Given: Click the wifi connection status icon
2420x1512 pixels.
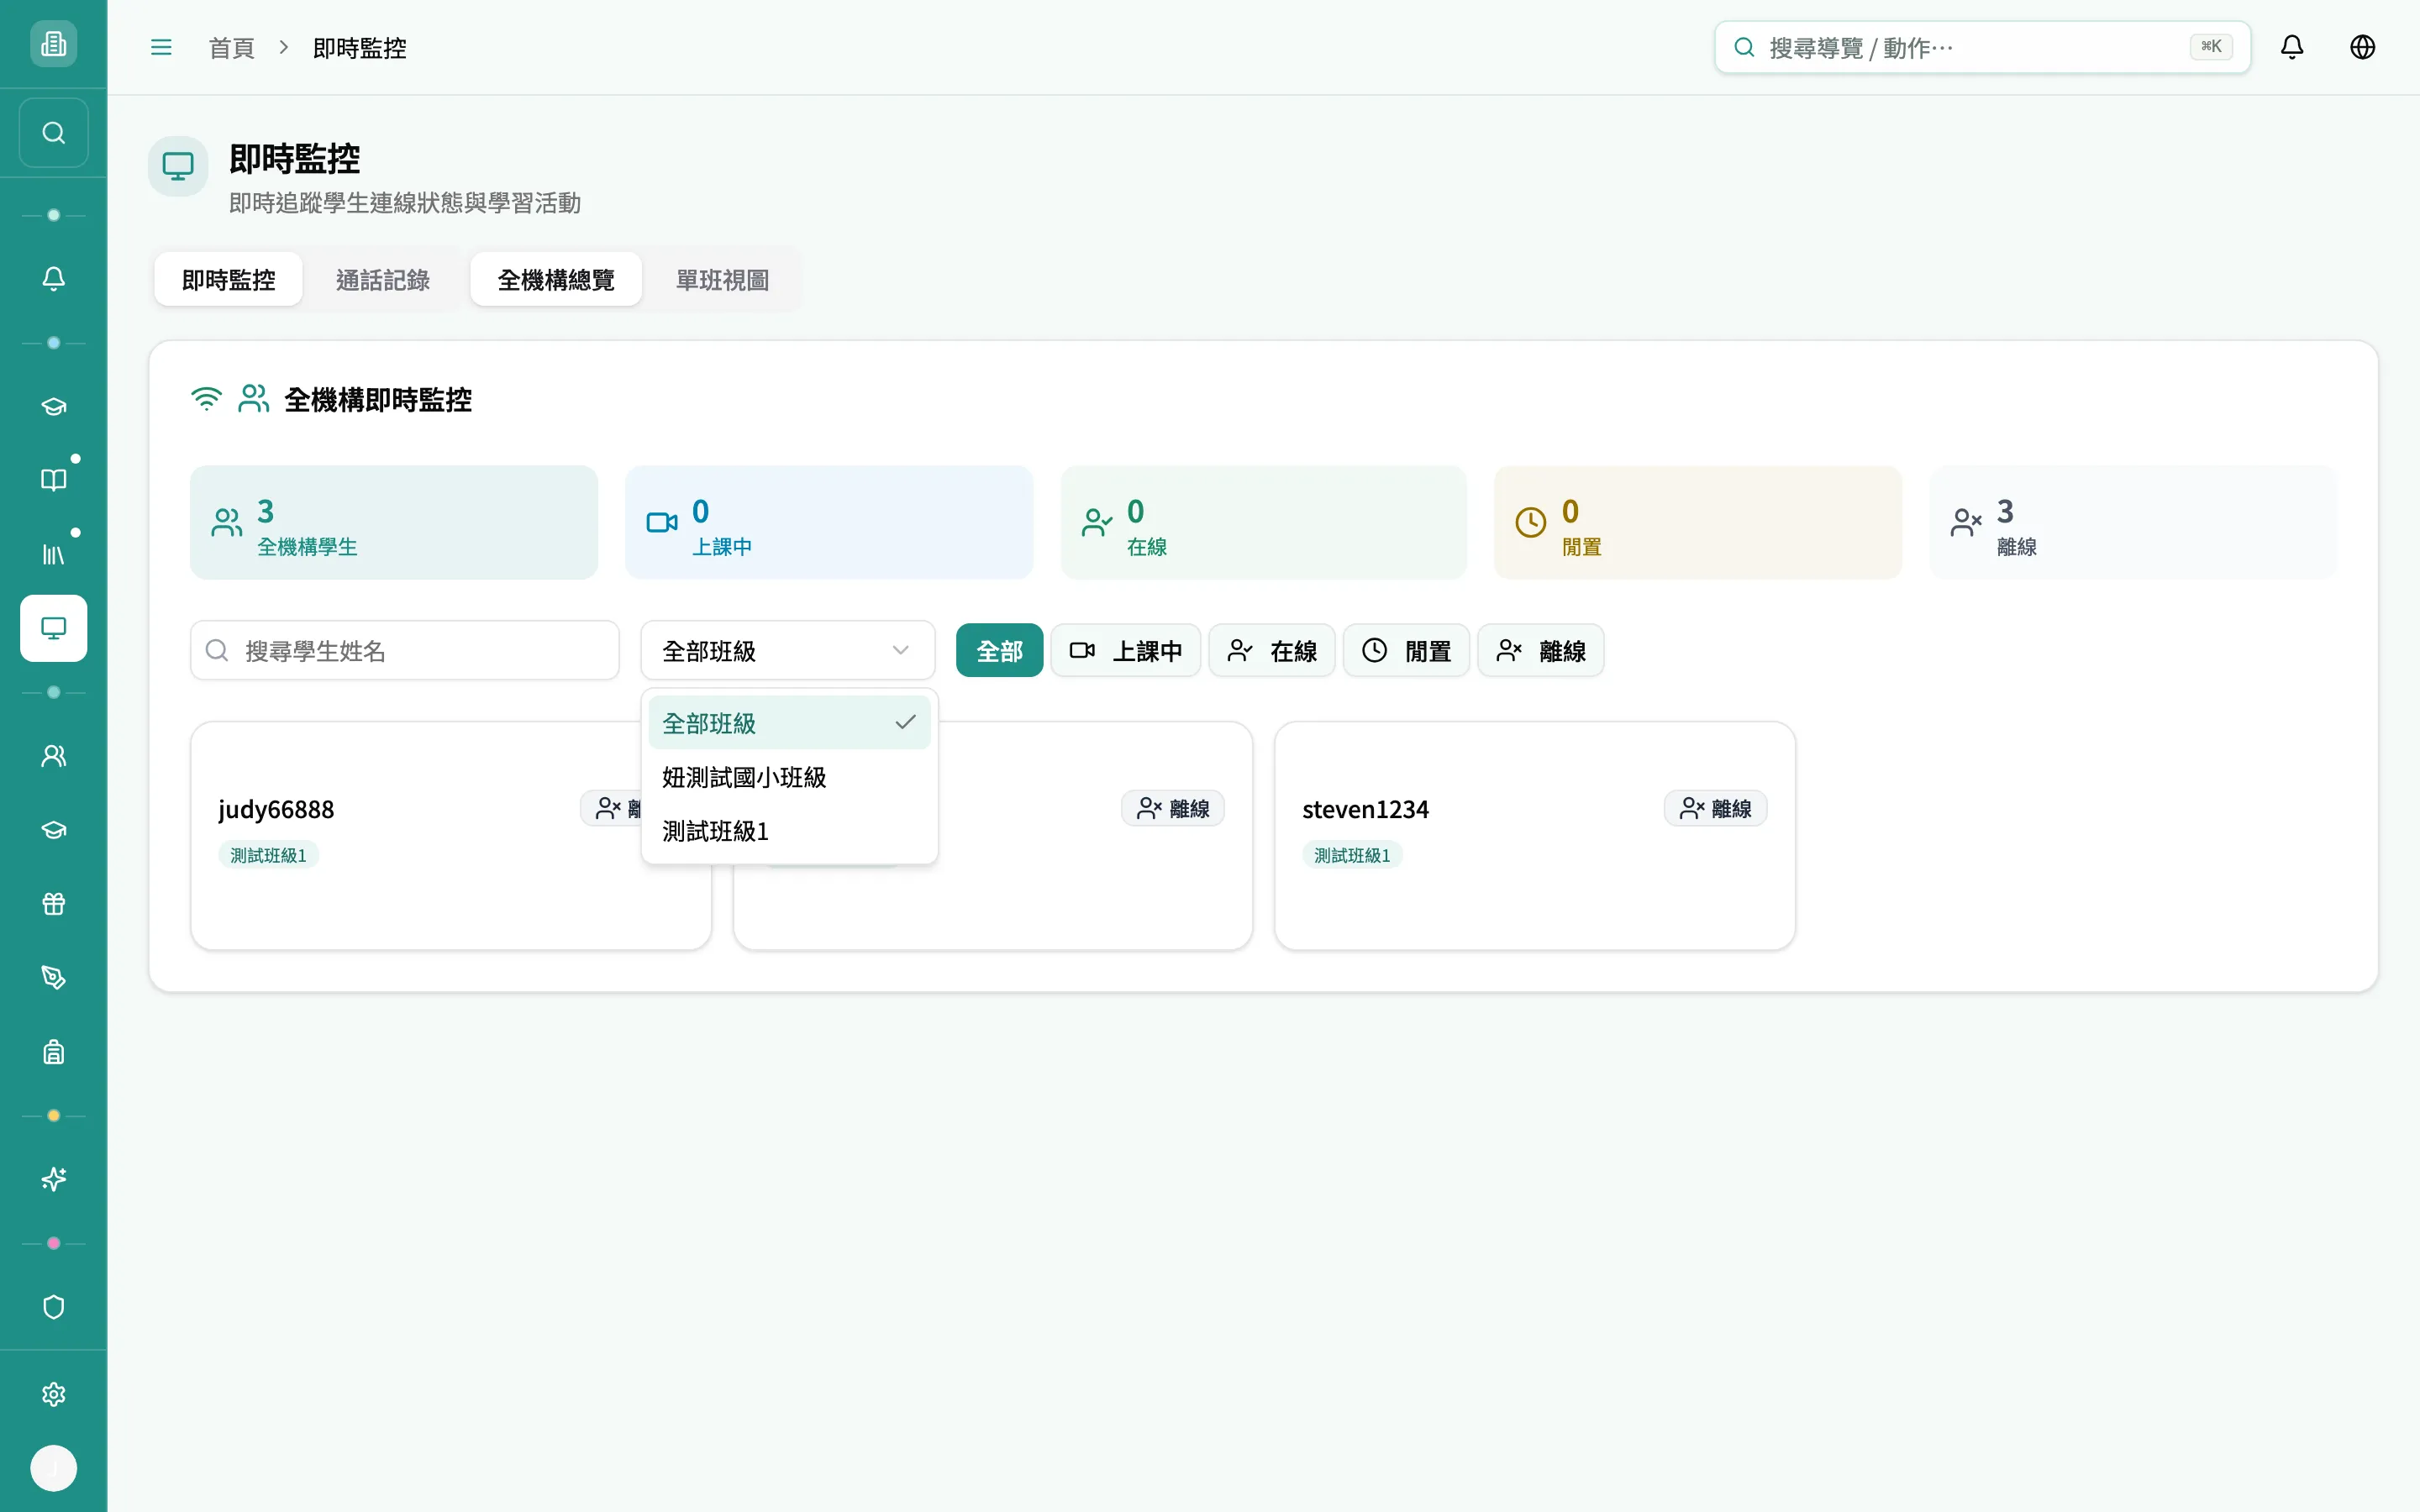Looking at the screenshot, I should [206, 399].
